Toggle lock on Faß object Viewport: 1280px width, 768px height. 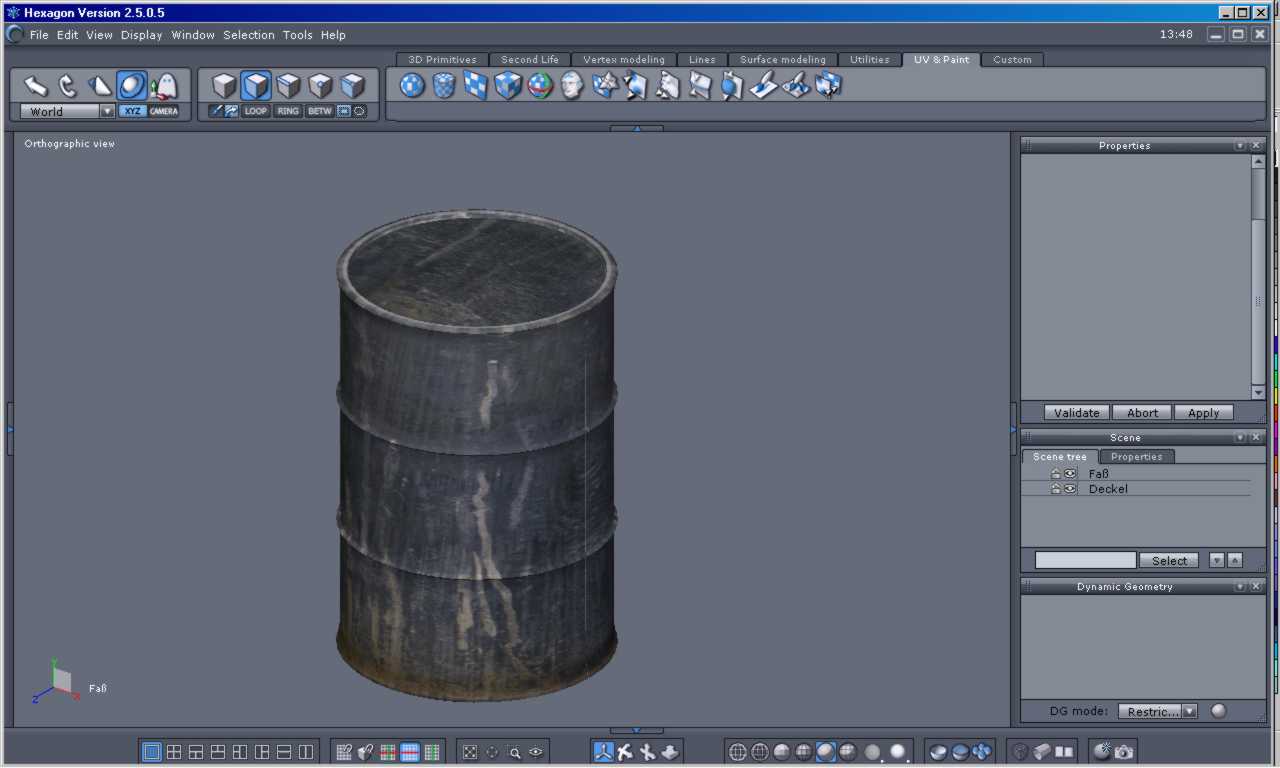(1056, 474)
